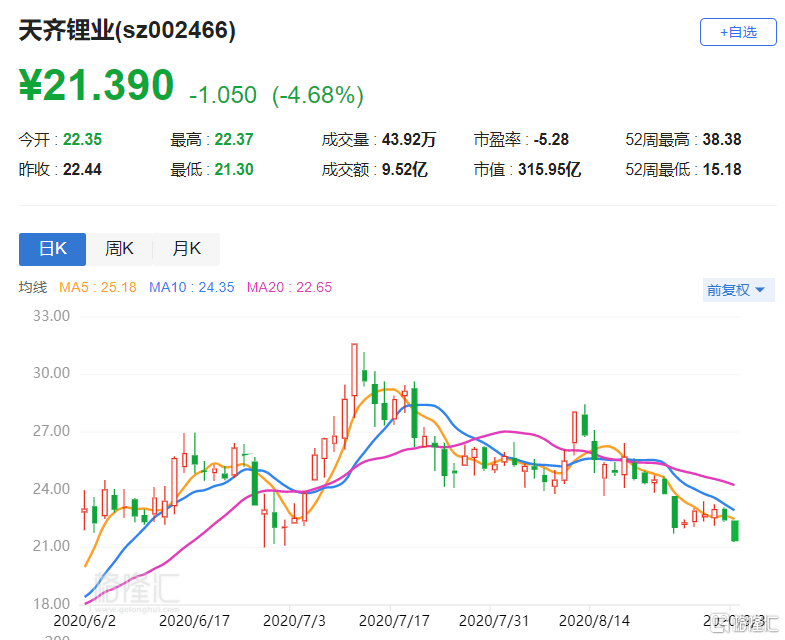Viewport: 785px width, 640px height.
Task: Click the 均线 moving average label
Action: click(x=33, y=287)
